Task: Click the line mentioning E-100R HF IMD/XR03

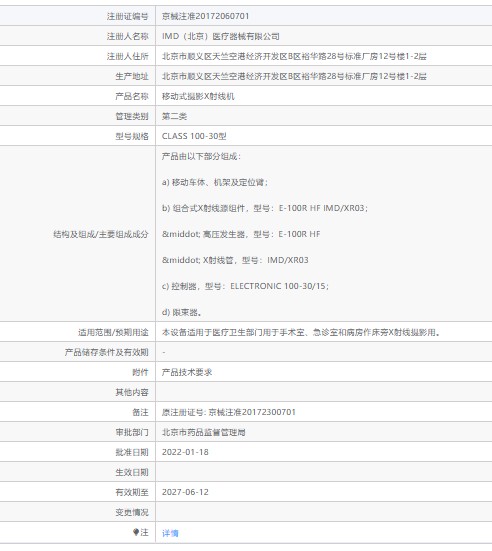Action: pos(265,208)
